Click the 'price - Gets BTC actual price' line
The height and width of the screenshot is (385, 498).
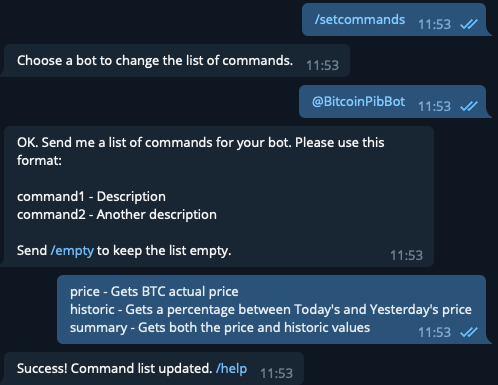(154, 292)
